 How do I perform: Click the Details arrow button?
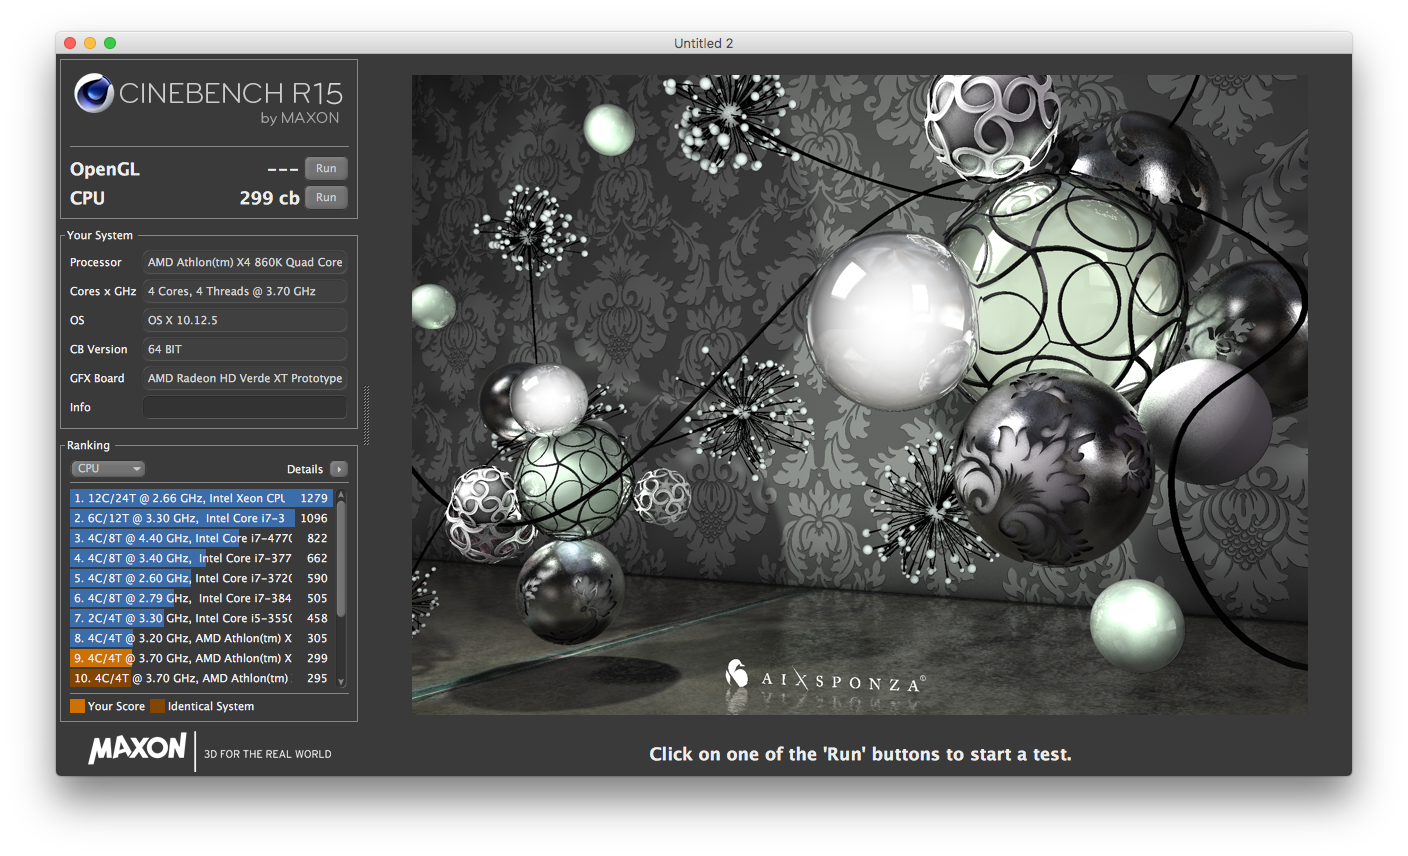339,469
